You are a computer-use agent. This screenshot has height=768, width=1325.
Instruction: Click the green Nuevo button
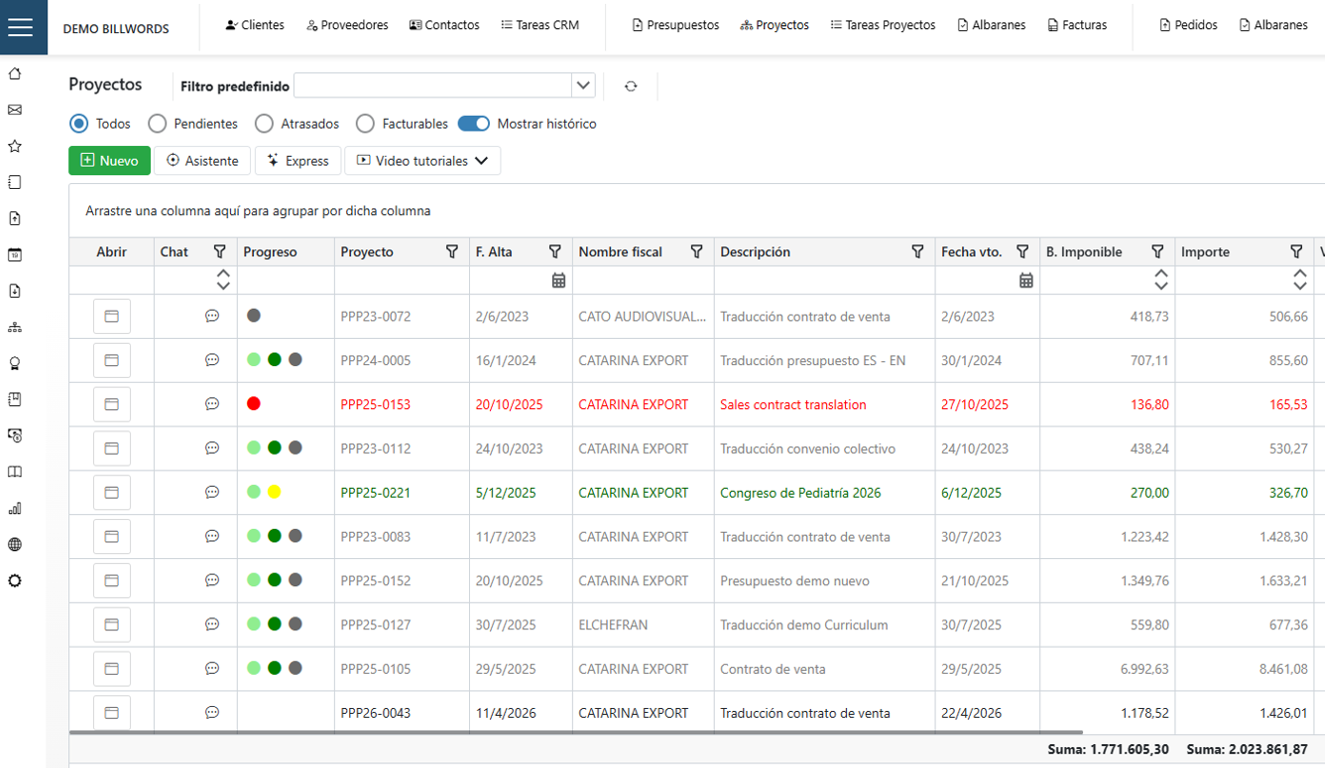109,161
